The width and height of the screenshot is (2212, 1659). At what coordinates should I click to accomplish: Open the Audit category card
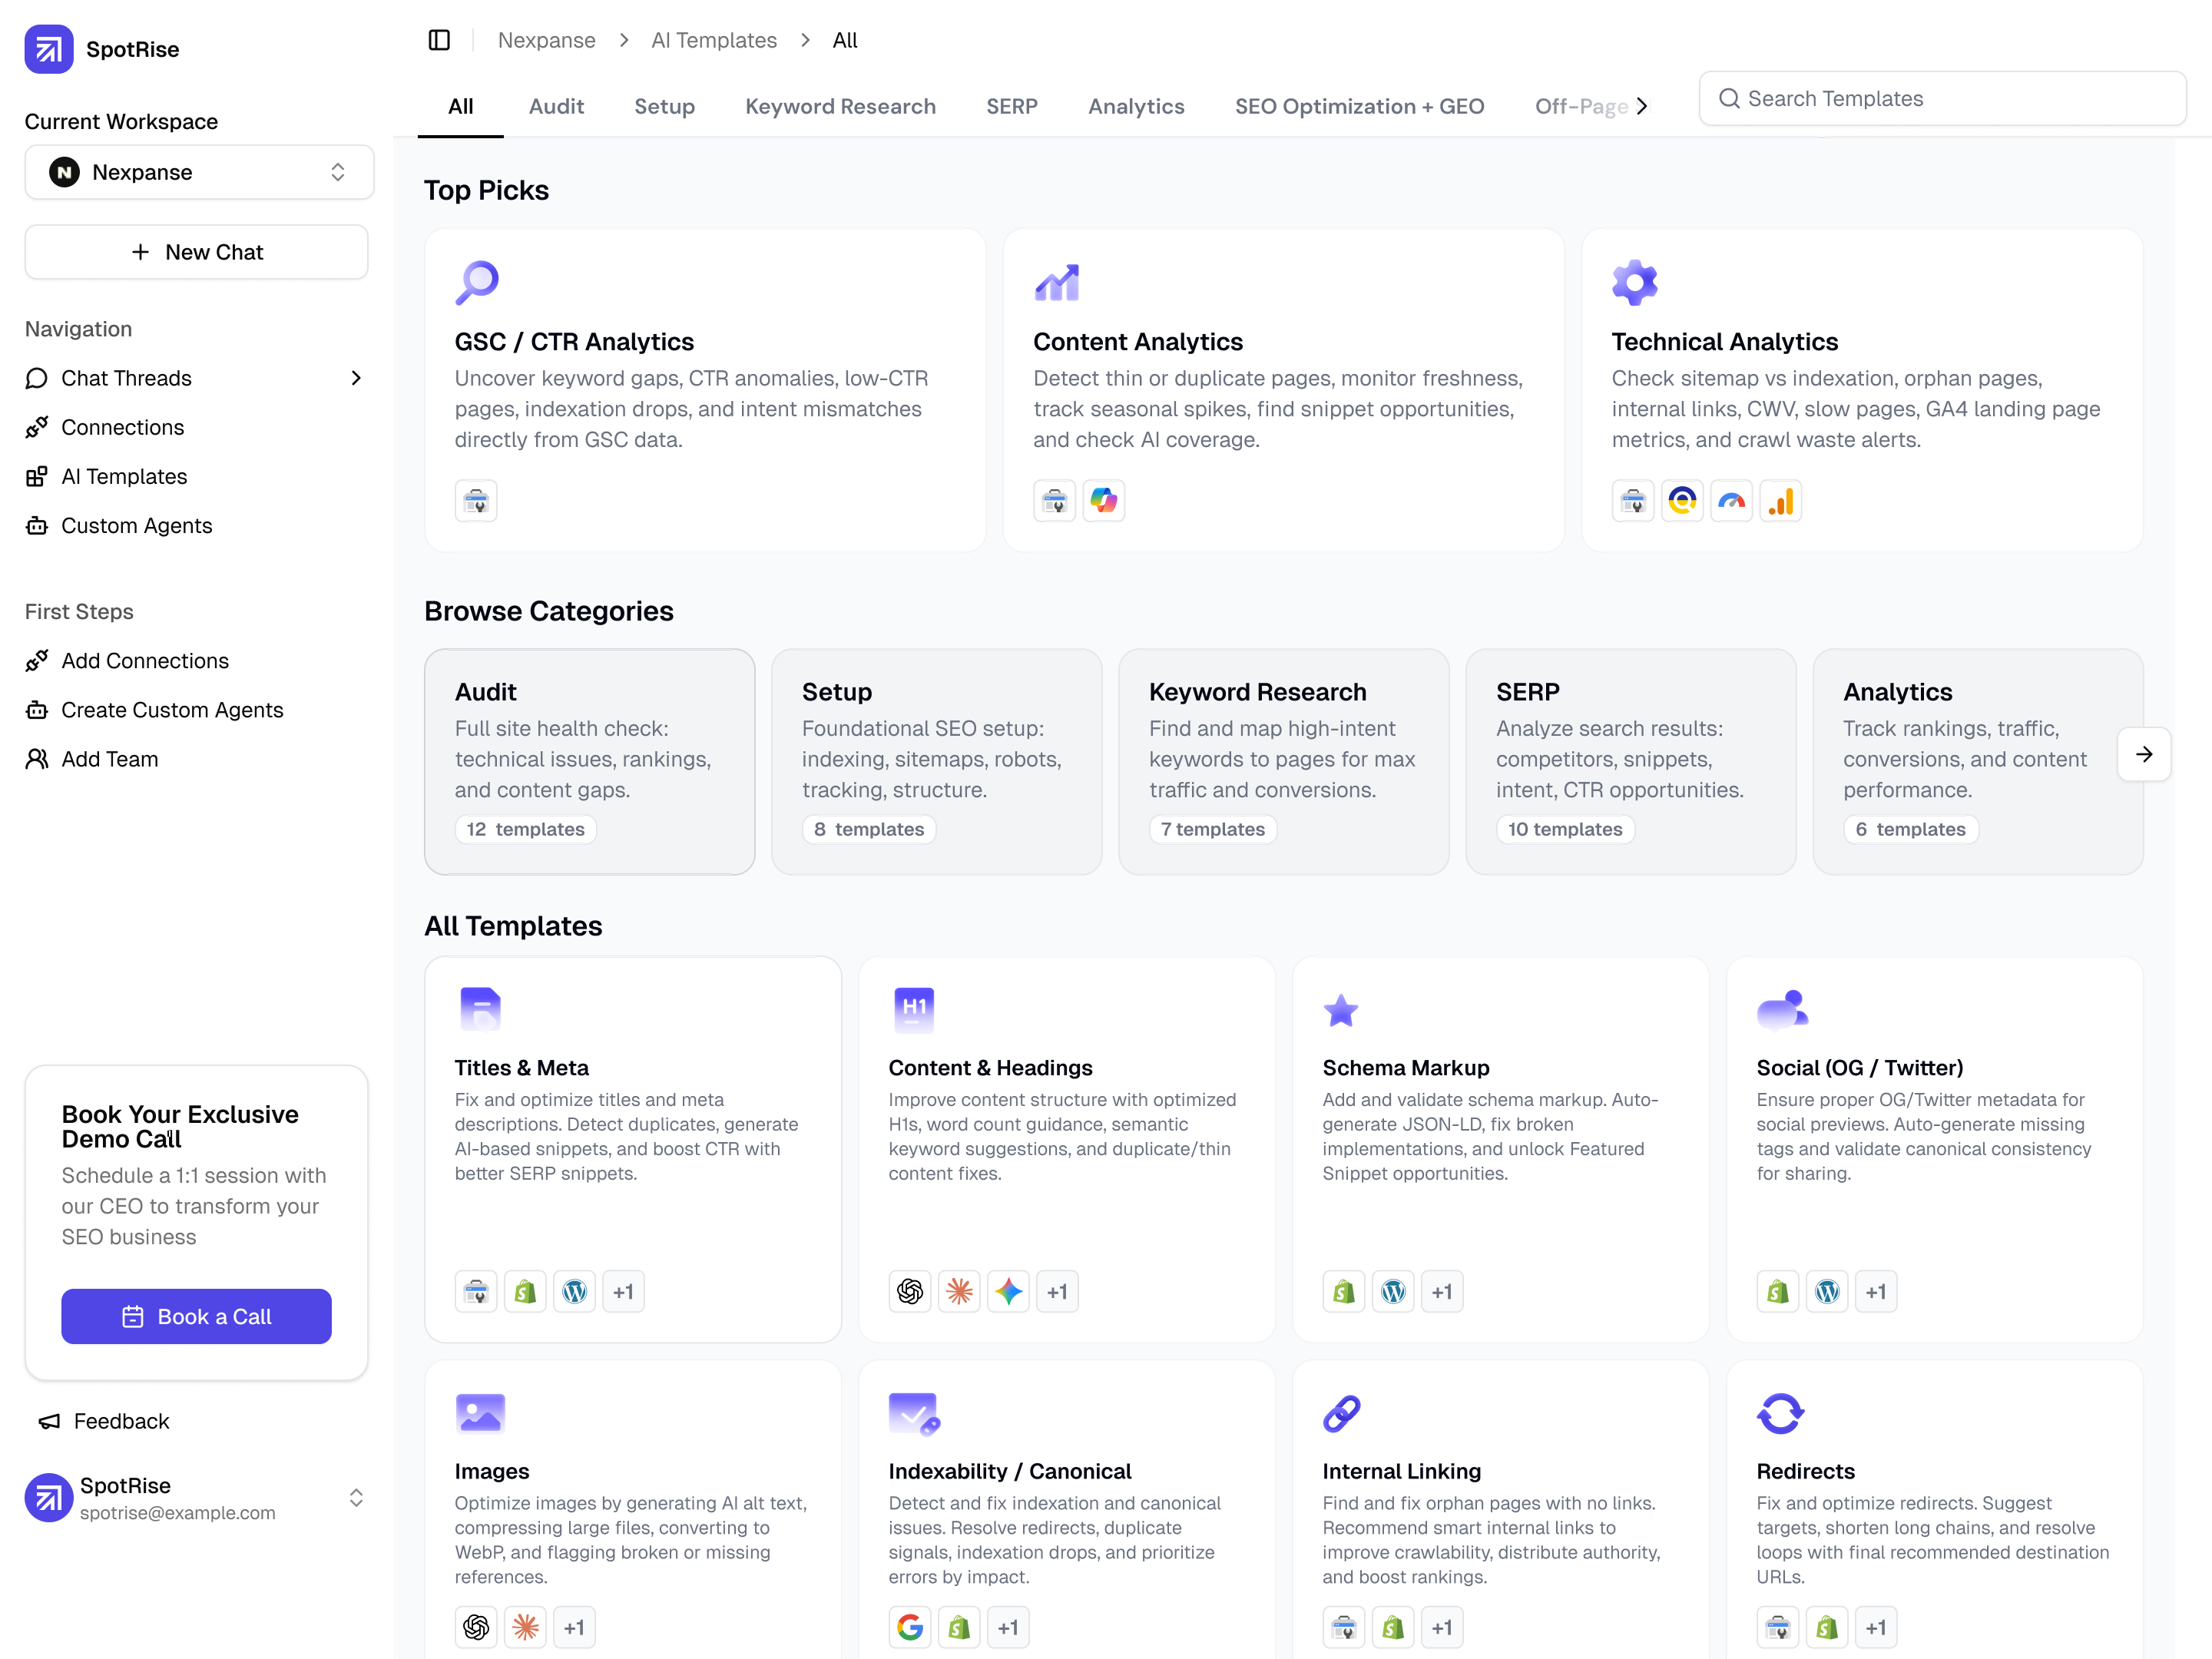[x=589, y=761]
